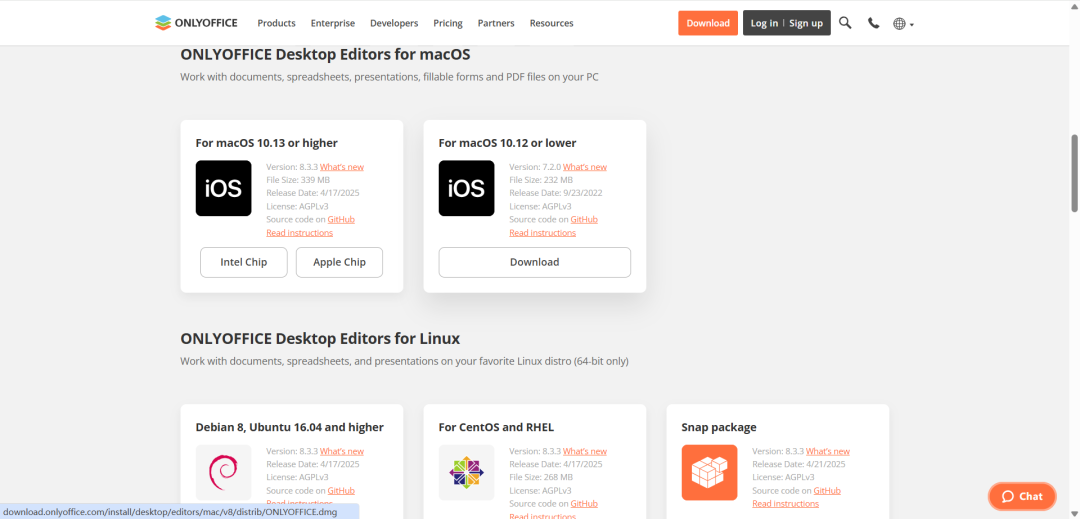Open GitHub link in CentOS card
1080x519 pixels.
pos(584,504)
